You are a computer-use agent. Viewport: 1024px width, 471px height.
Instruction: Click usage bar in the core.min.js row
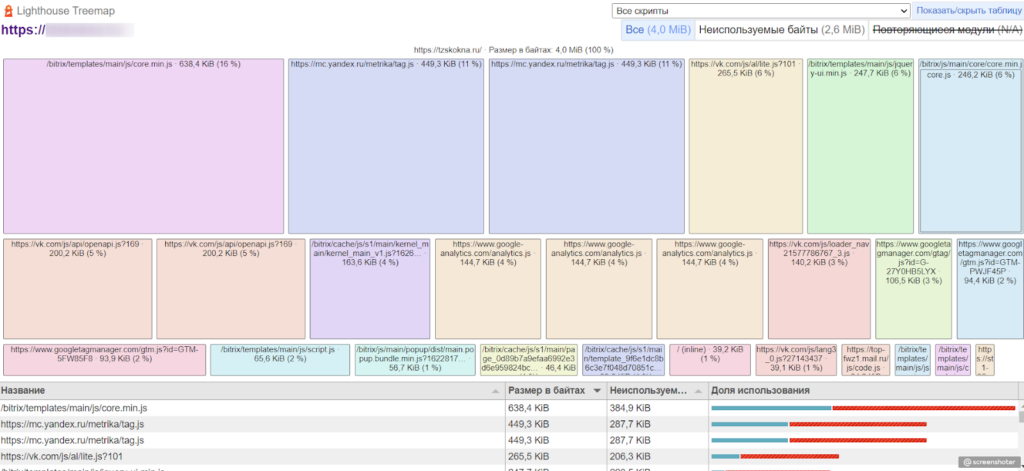[x=863, y=408]
